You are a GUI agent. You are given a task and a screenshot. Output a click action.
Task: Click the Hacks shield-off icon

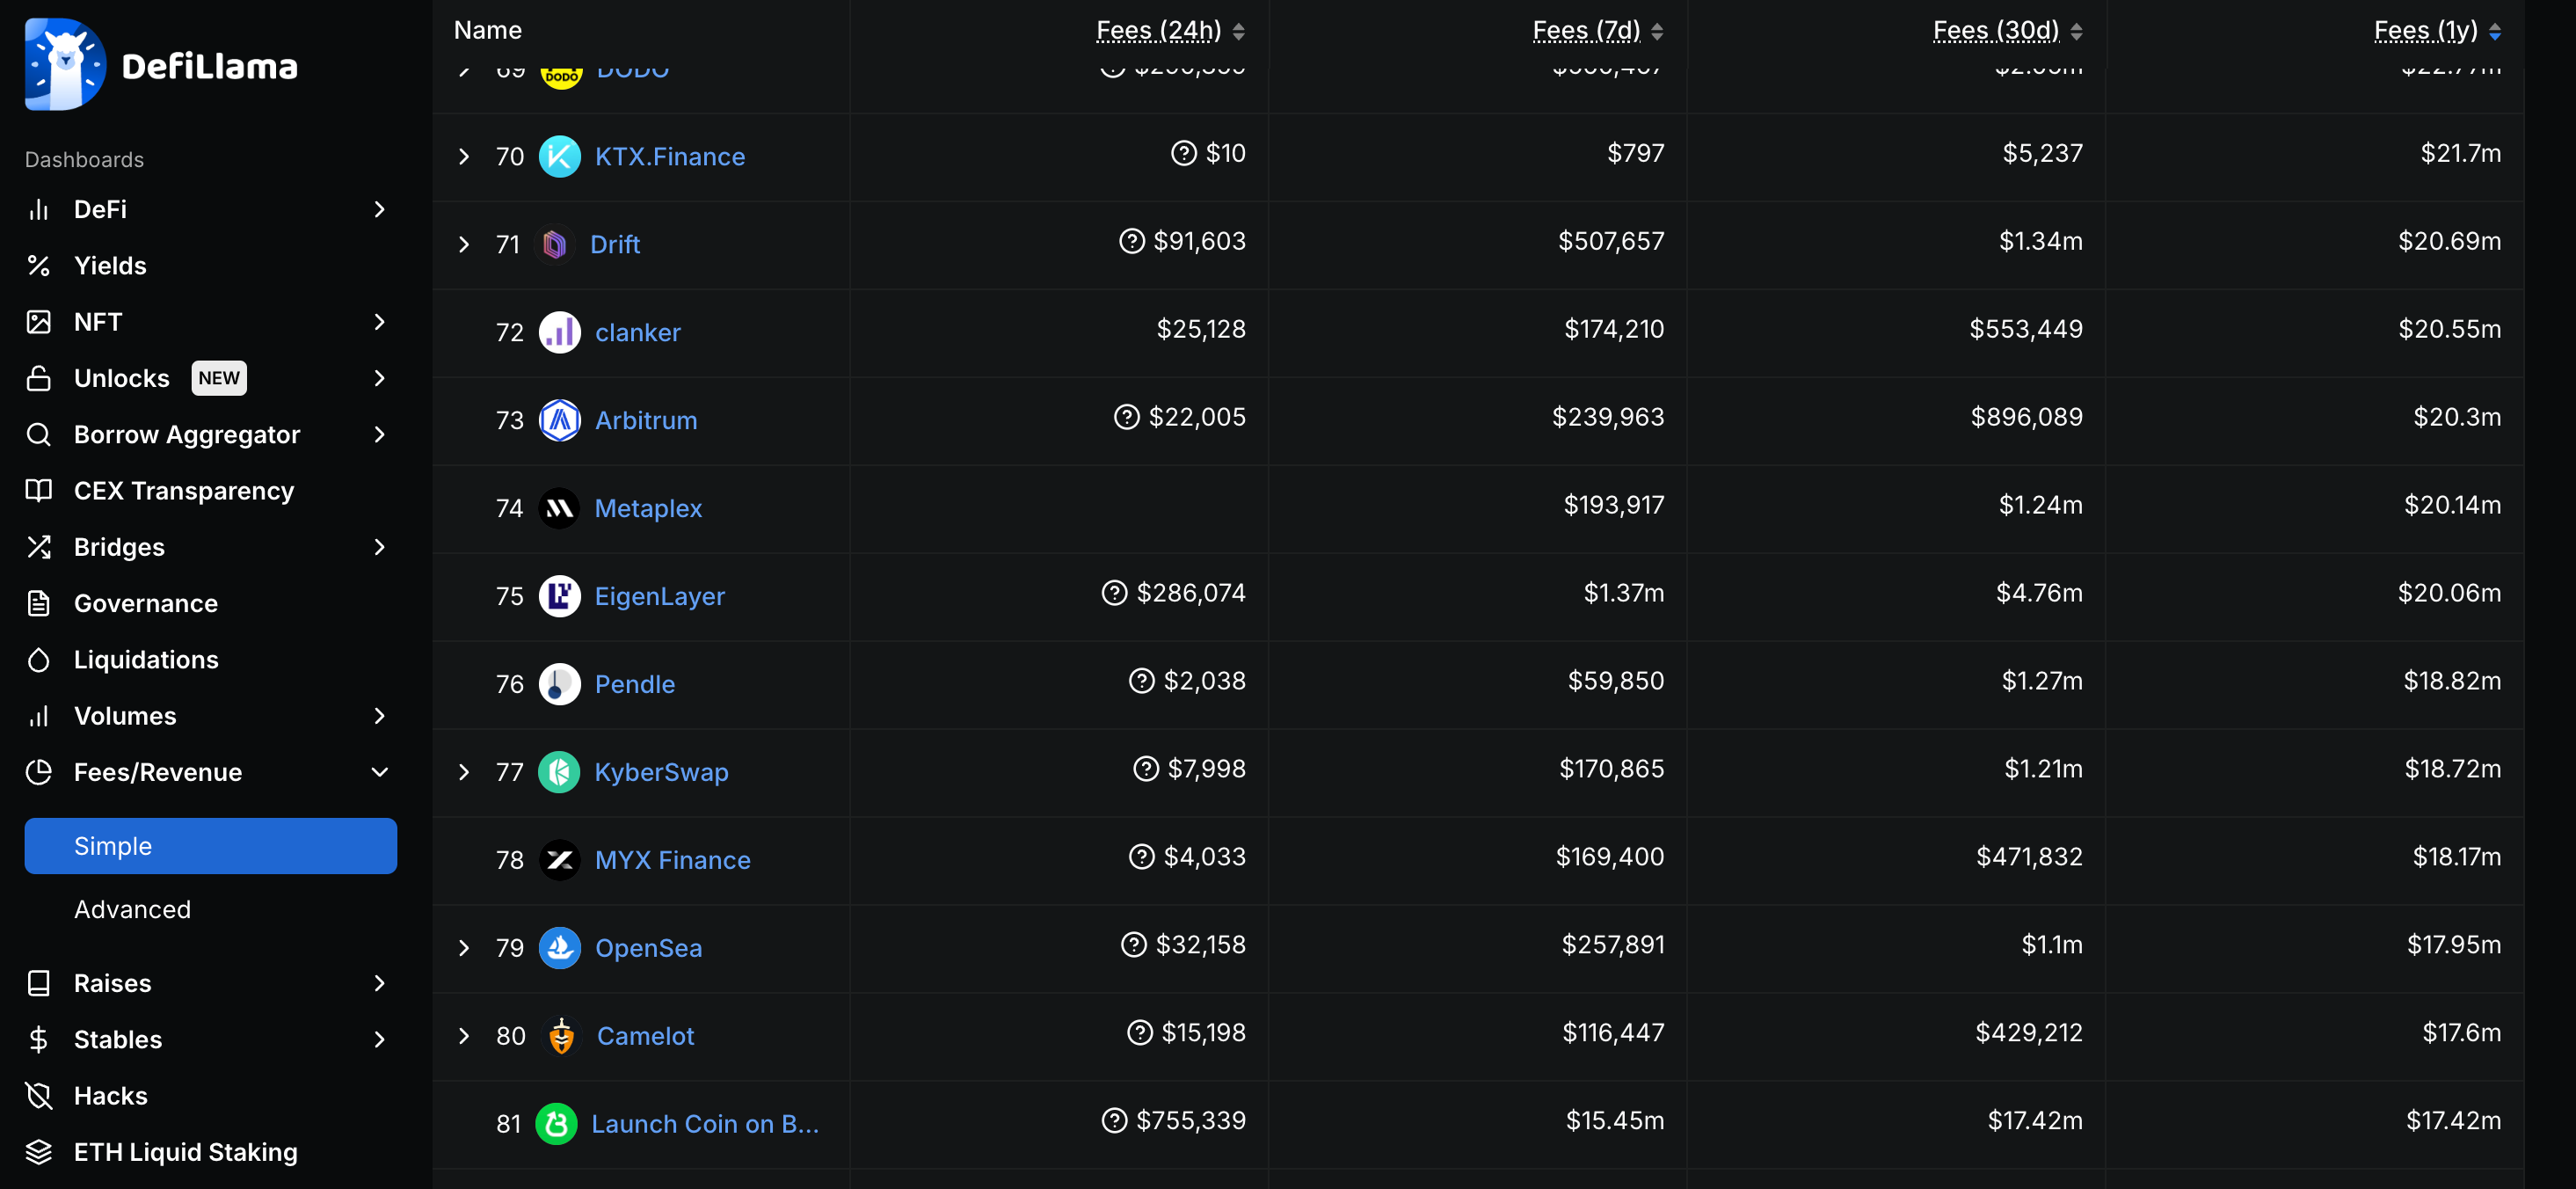tap(39, 1096)
